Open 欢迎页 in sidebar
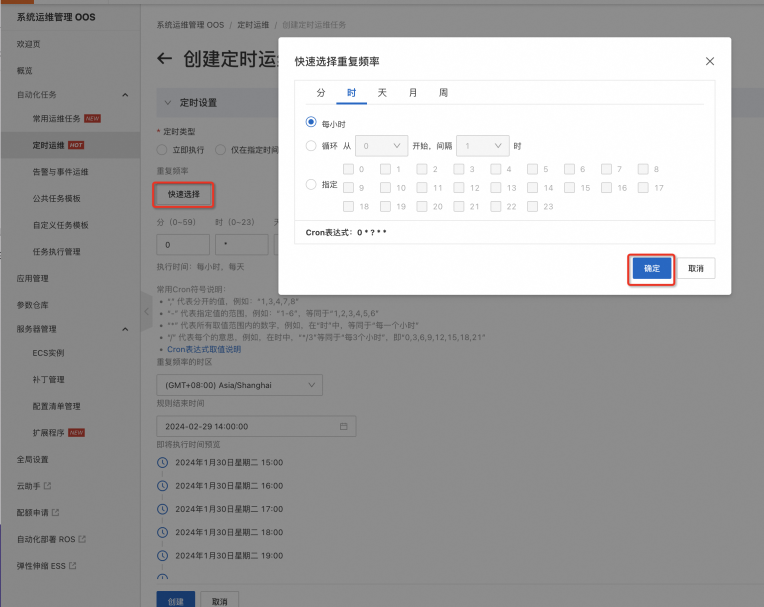 (x=28, y=44)
